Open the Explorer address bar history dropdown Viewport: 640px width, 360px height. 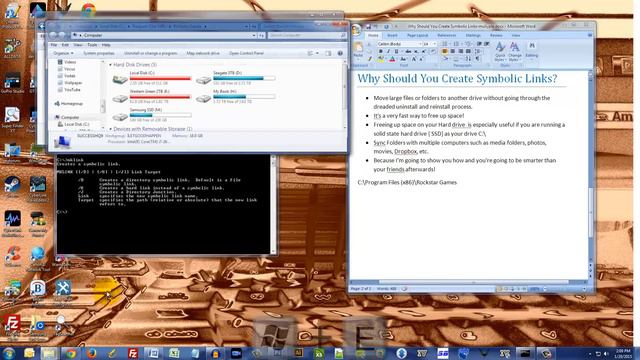pos(254,36)
